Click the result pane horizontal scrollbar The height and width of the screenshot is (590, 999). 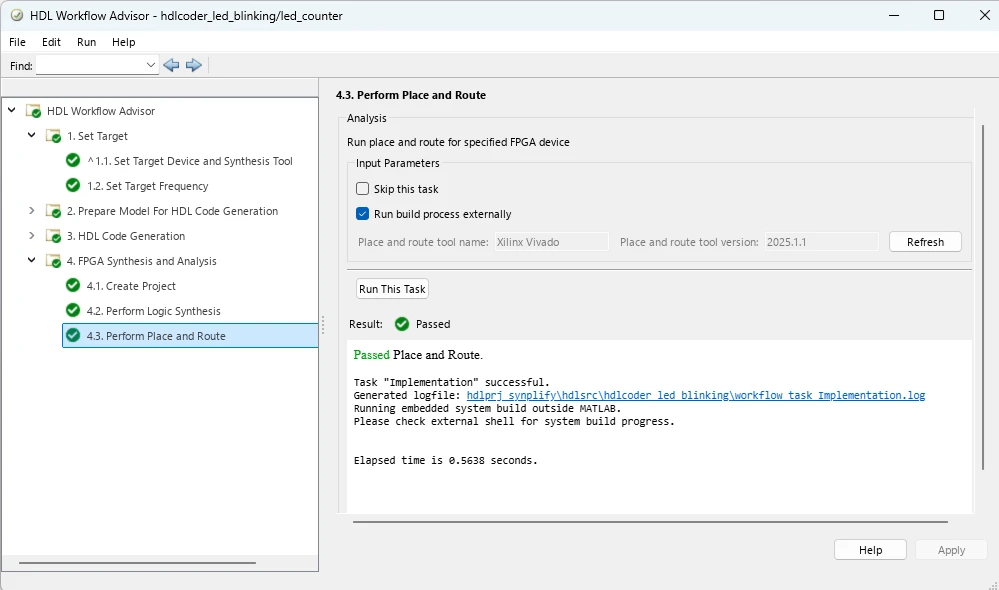tap(650, 522)
